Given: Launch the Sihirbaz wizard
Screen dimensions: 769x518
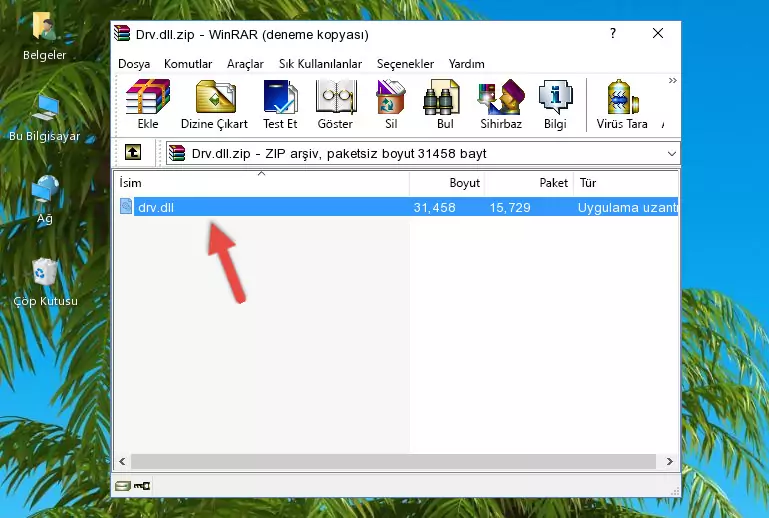Looking at the screenshot, I should tap(501, 104).
